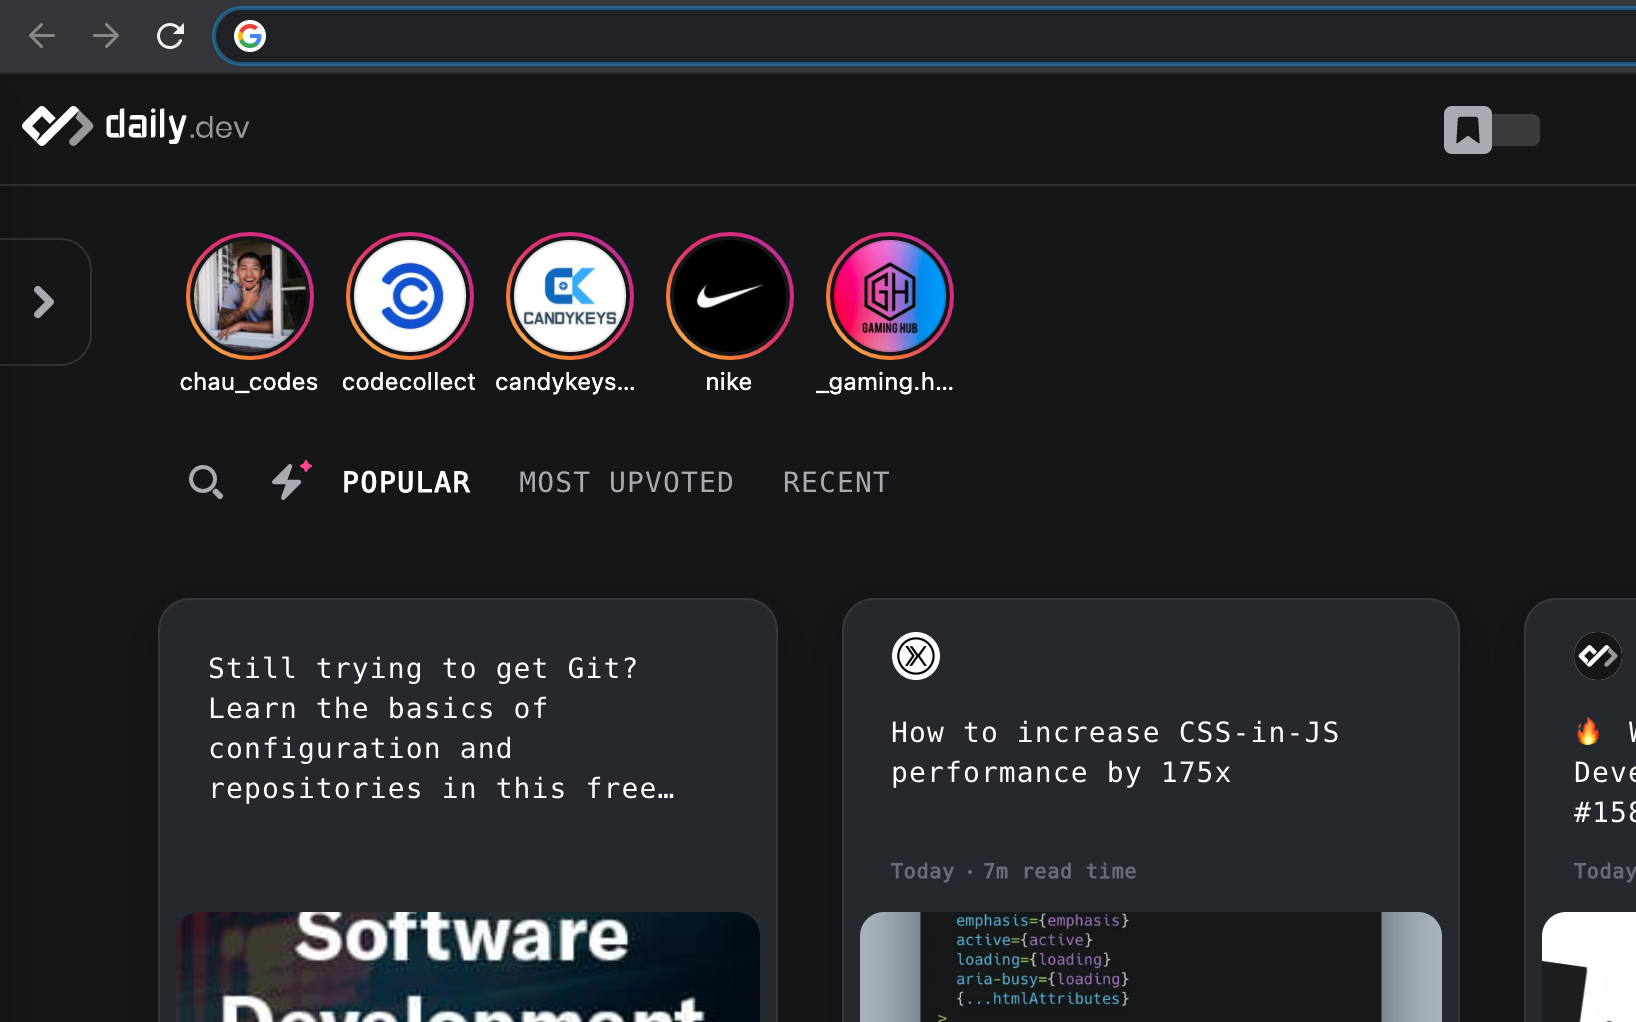Go back with the browser back arrow
1636x1022 pixels.
click(x=42, y=36)
